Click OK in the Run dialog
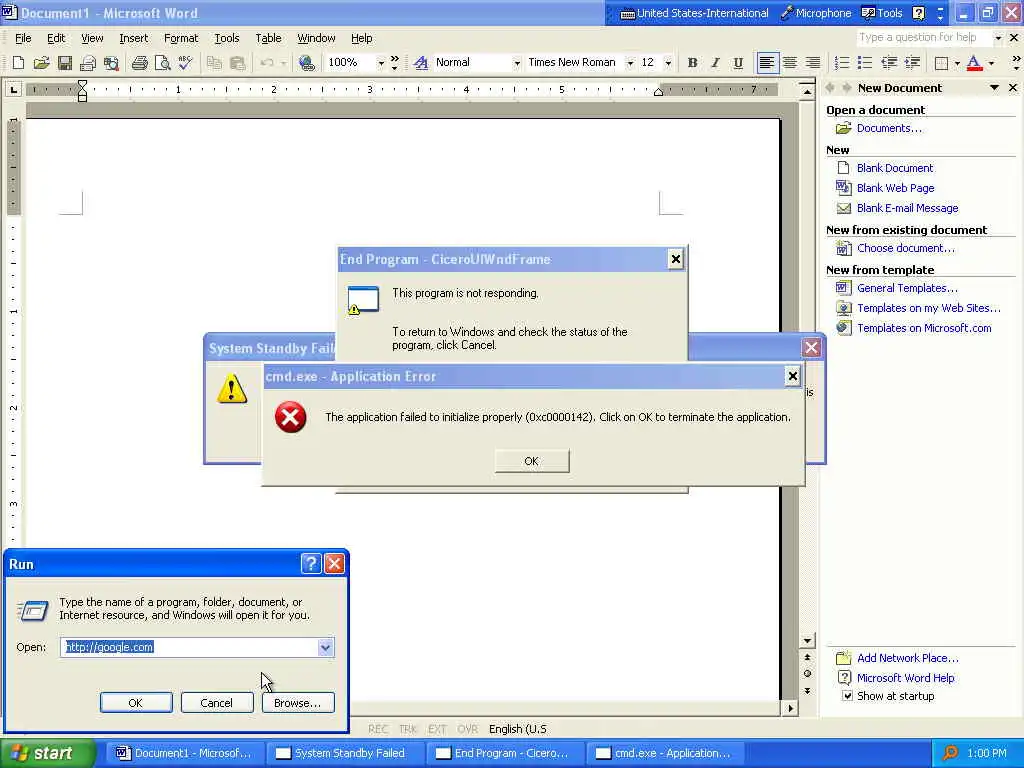1024x768 pixels. click(135, 703)
